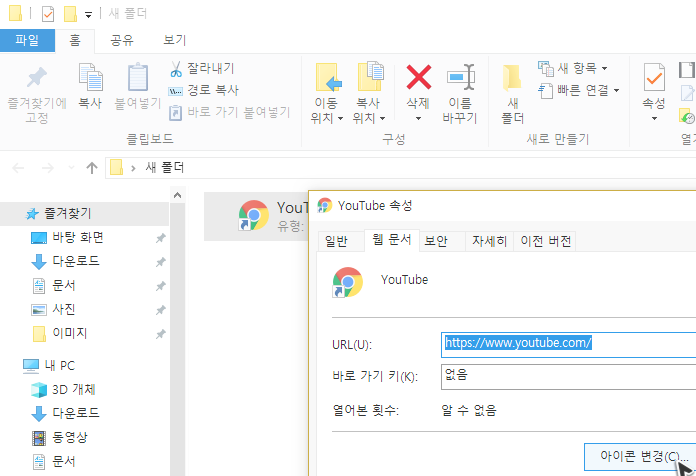The width and height of the screenshot is (696, 476).
Task: Open New item (새 항목) dropdown
Action: (573, 68)
